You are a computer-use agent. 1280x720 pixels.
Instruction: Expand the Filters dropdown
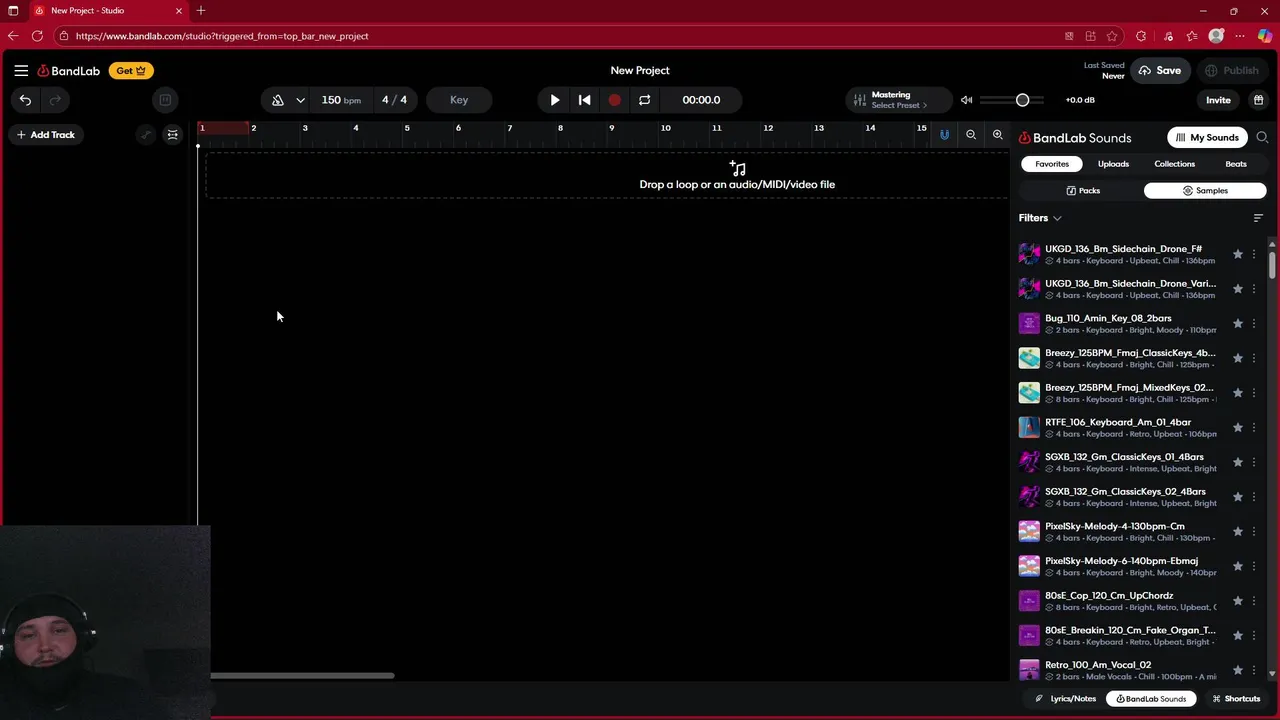tap(1040, 218)
